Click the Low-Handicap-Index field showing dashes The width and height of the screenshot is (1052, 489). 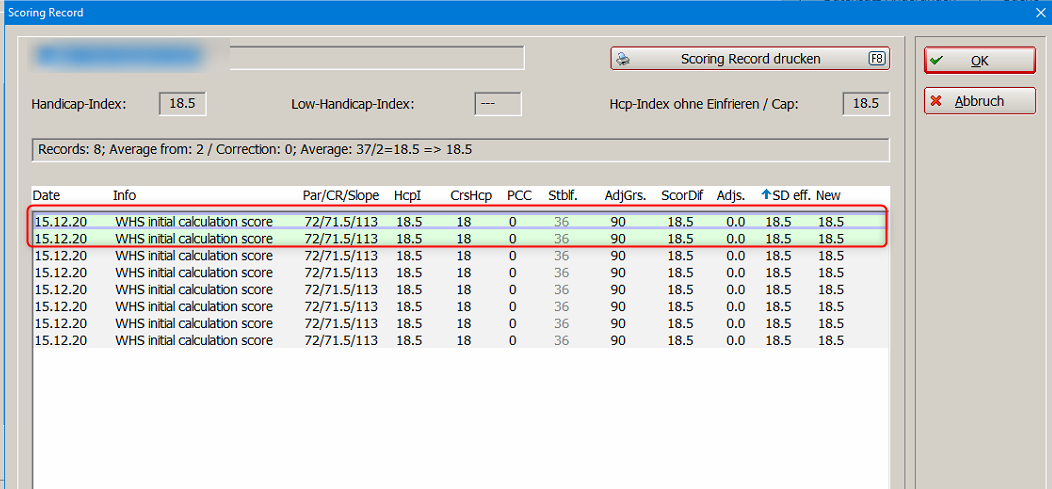coord(497,104)
